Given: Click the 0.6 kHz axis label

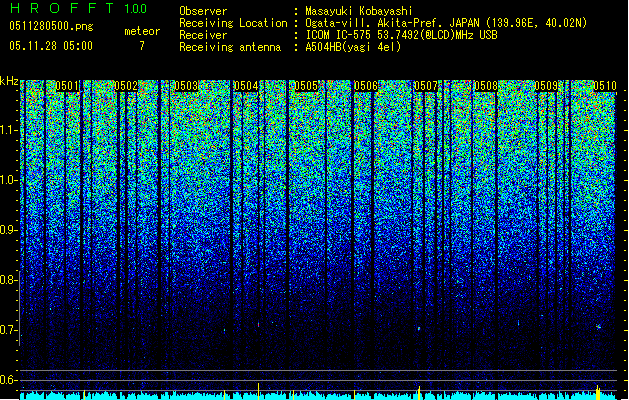Looking at the screenshot, I should click(8, 380).
